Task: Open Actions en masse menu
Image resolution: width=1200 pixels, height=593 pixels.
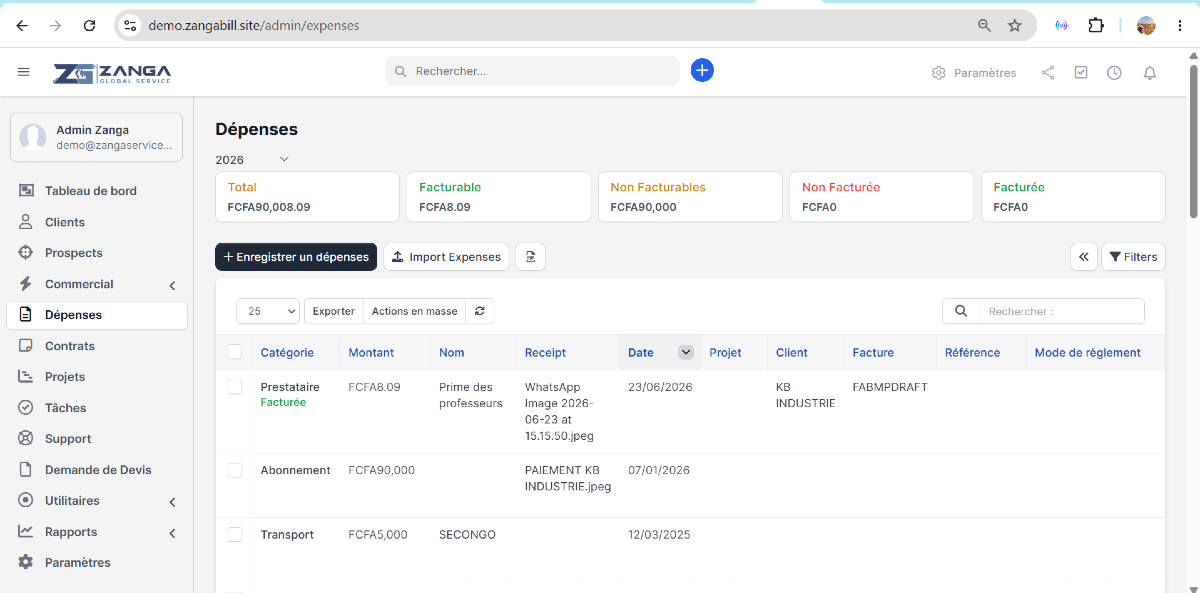Action: click(x=414, y=311)
